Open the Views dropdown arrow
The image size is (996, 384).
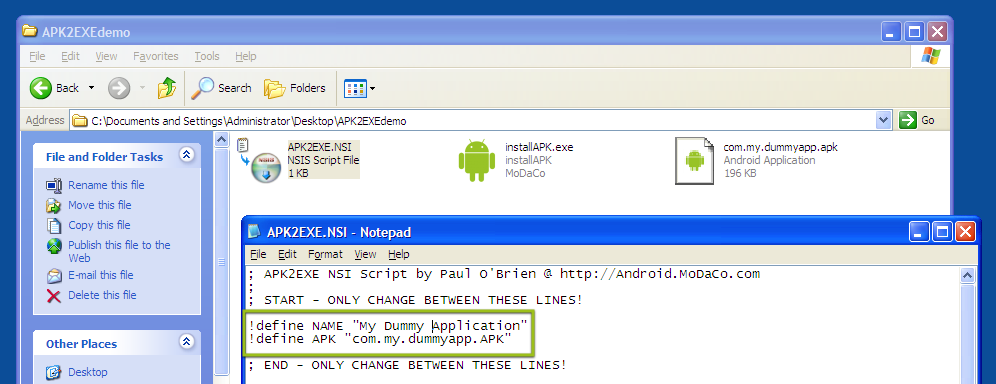[372, 88]
